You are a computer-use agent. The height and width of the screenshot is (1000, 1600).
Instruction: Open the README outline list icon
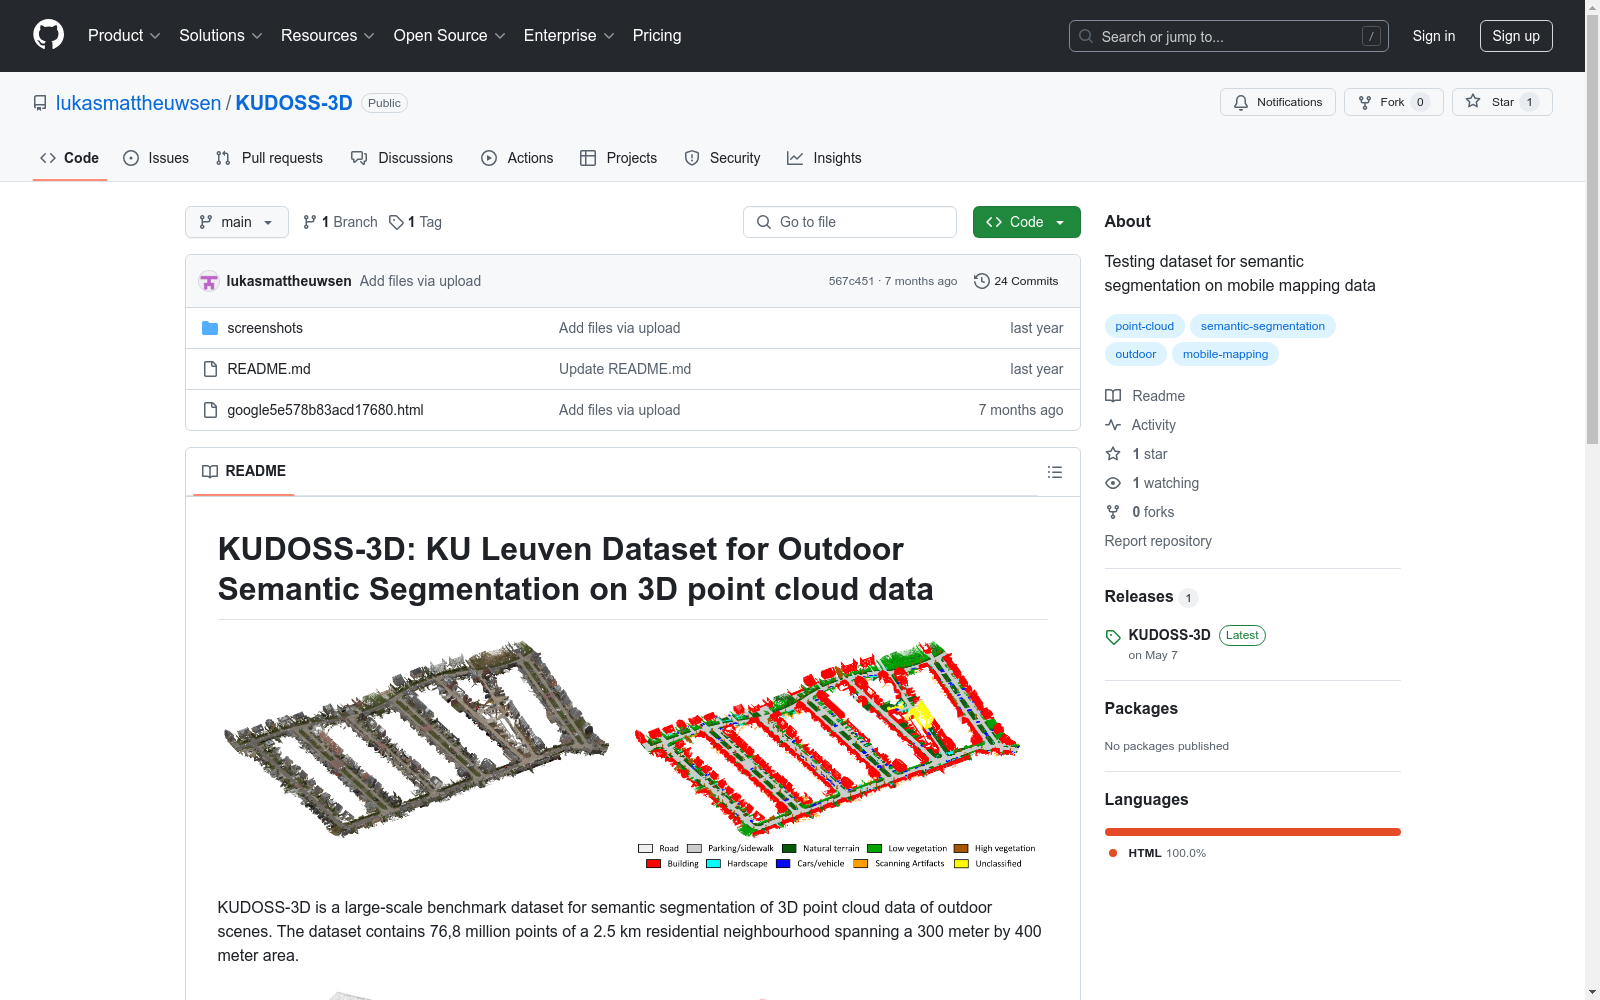click(1055, 472)
